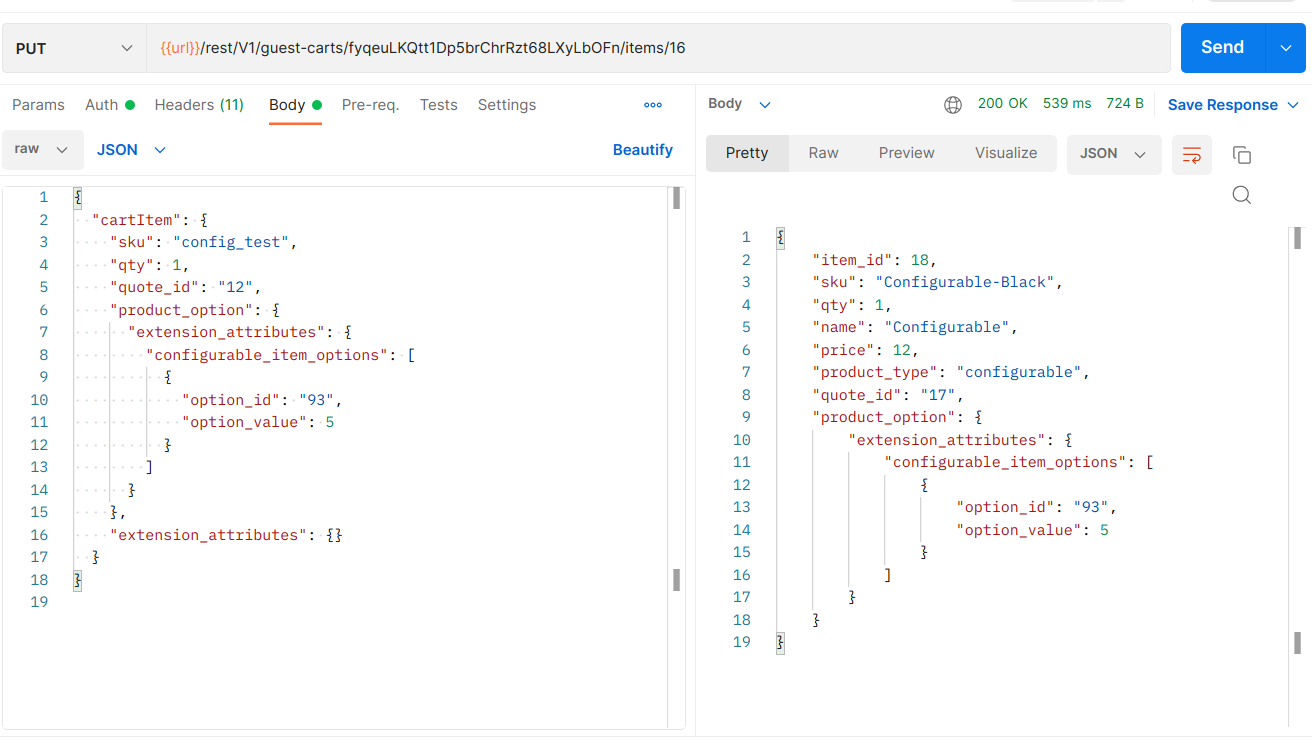1312x741 pixels.
Task: Click the request URL input field
Action: [658, 48]
